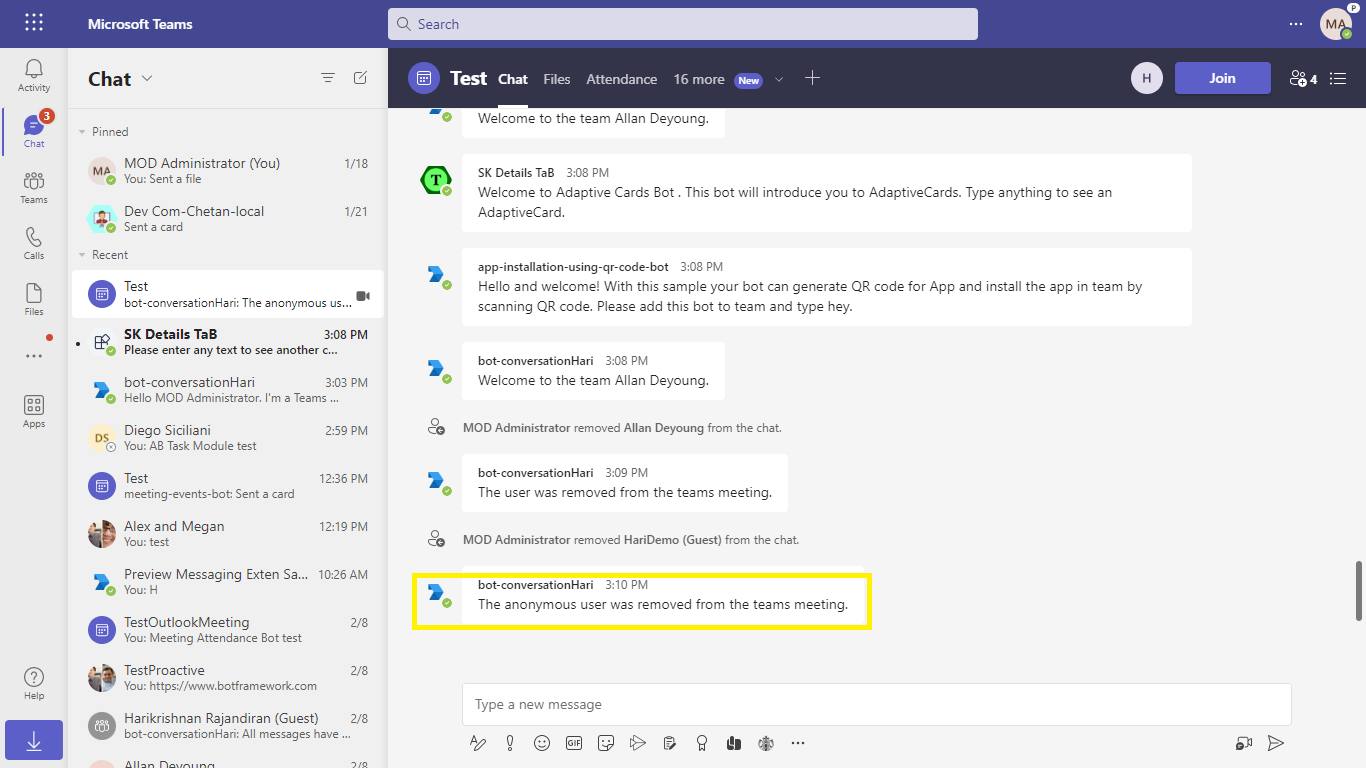Open the Apps store

(34, 411)
